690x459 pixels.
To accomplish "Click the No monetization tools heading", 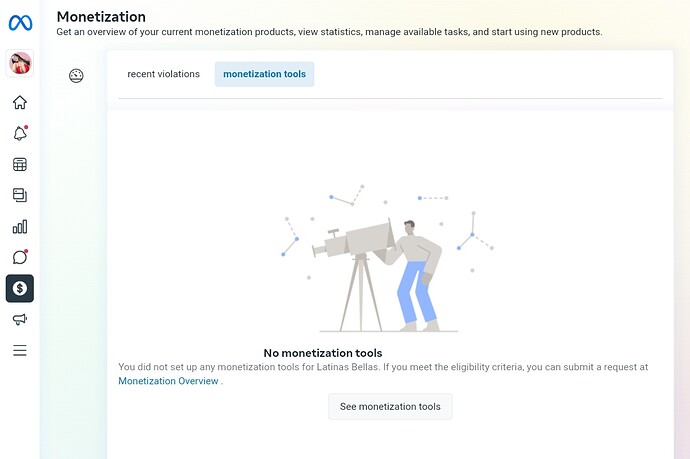I will click(x=323, y=353).
